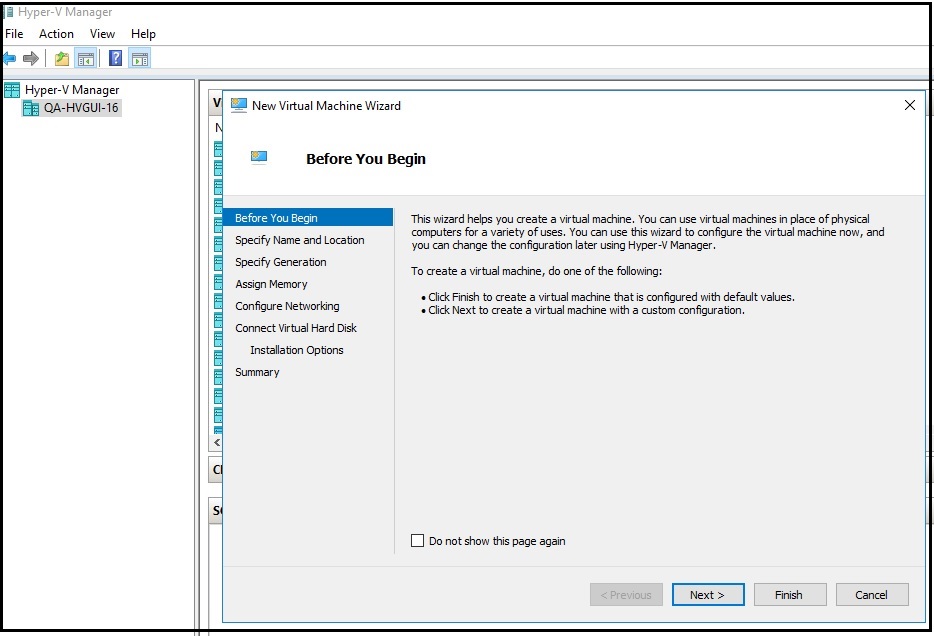Jump to the Assign Memory wizard step
The image size is (934, 636).
coord(271,284)
